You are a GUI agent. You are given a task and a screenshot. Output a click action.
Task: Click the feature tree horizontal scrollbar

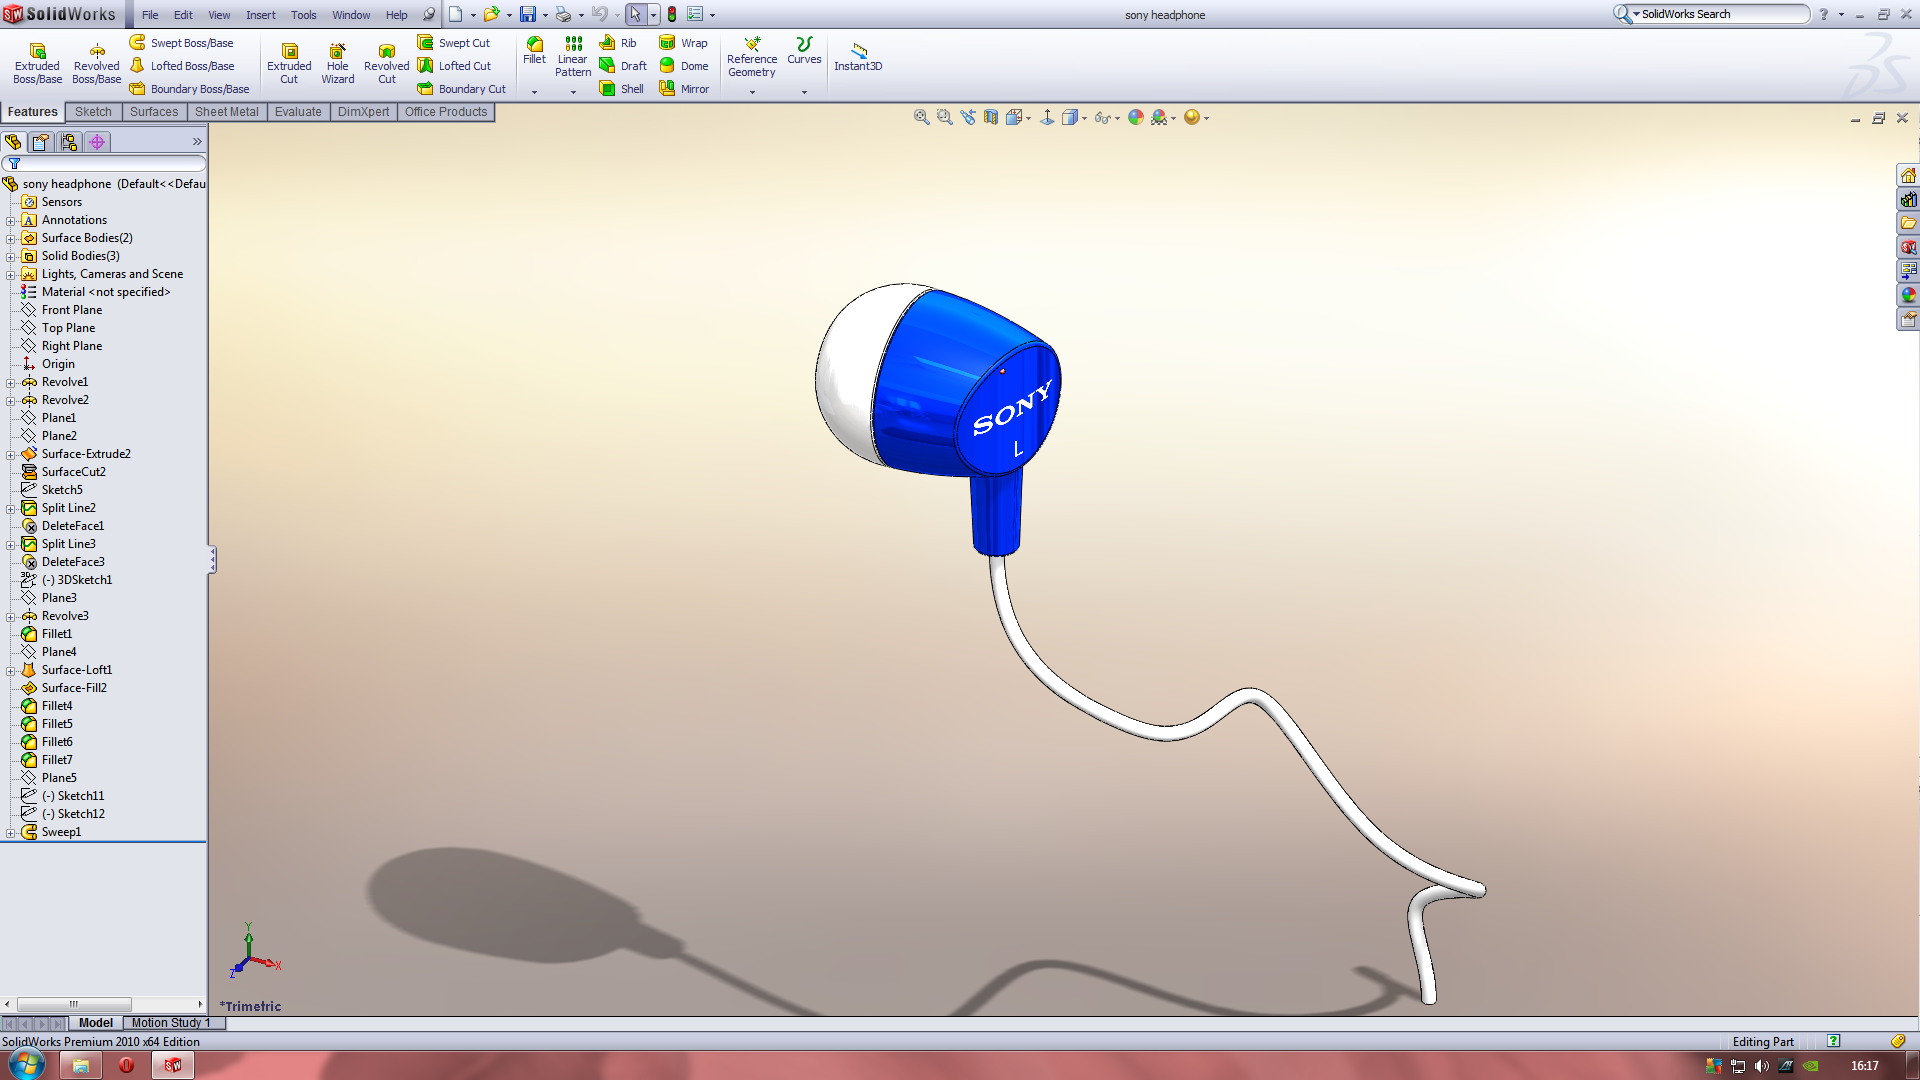coord(74,1004)
